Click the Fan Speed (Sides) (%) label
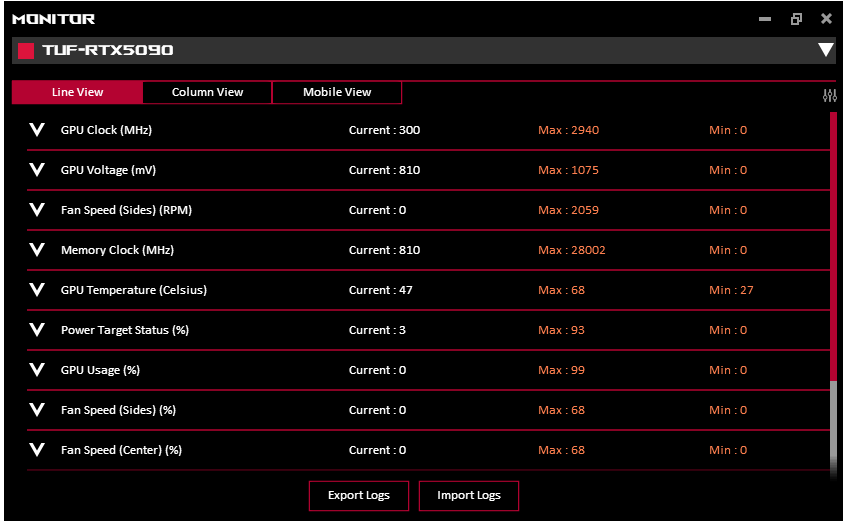This screenshot has width=843, height=522. 118,410
